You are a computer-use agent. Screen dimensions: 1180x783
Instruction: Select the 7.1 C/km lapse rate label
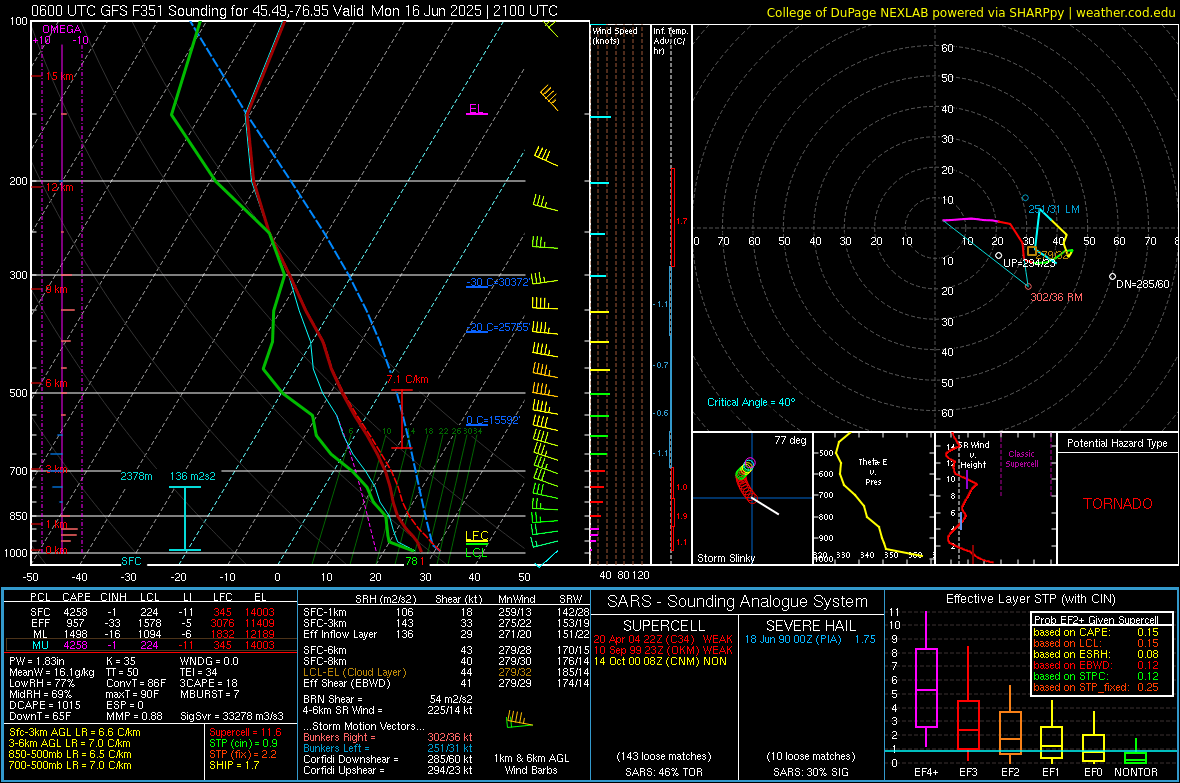click(408, 379)
